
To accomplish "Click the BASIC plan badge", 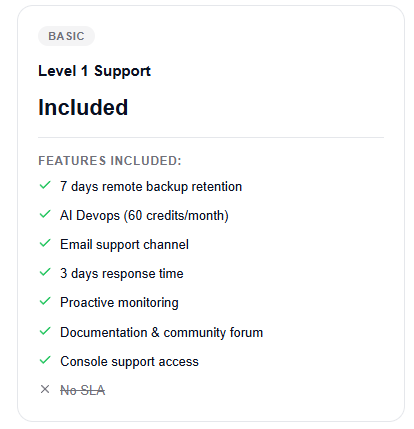I will pyautogui.click(x=66, y=36).
